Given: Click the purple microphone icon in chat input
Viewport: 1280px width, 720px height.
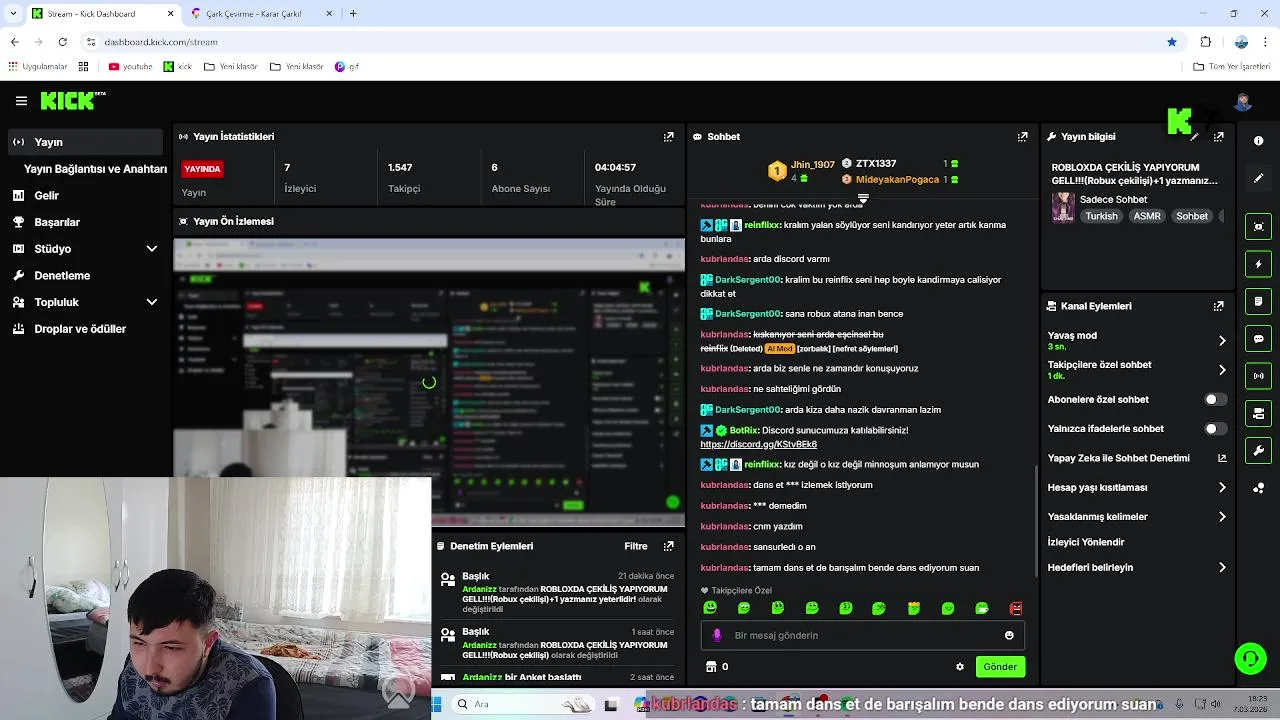Looking at the screenshot, I should pos(716,635).
